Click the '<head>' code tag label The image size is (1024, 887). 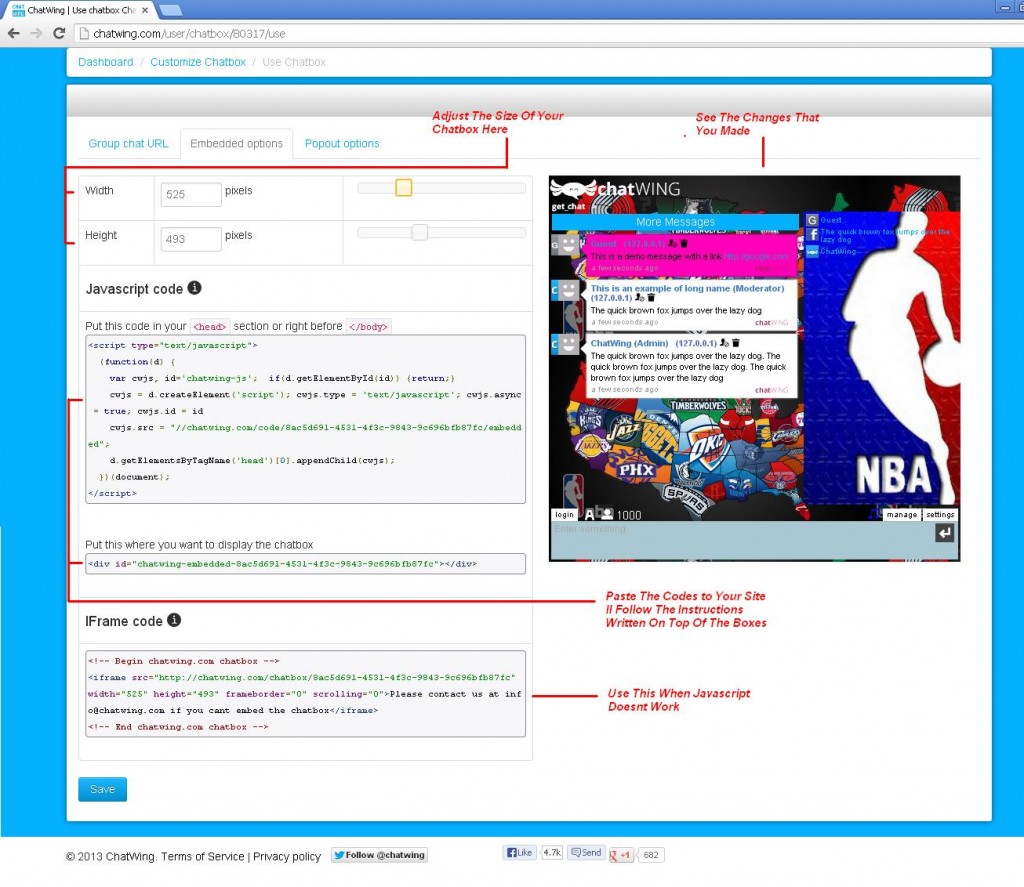(x=210, y=327)
